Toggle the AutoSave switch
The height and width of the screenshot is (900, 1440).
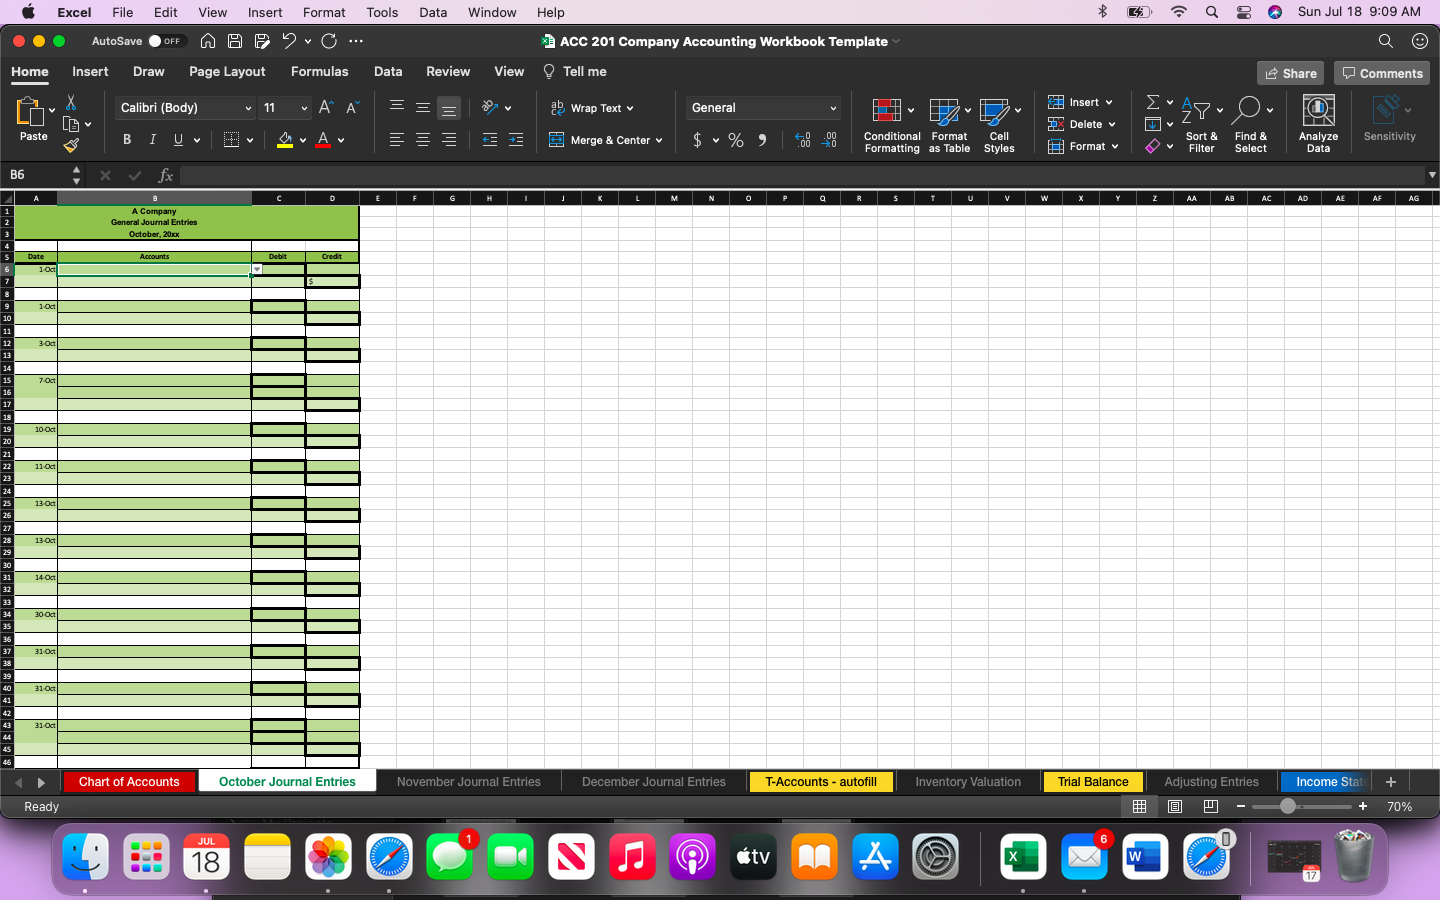click(166, 41)
